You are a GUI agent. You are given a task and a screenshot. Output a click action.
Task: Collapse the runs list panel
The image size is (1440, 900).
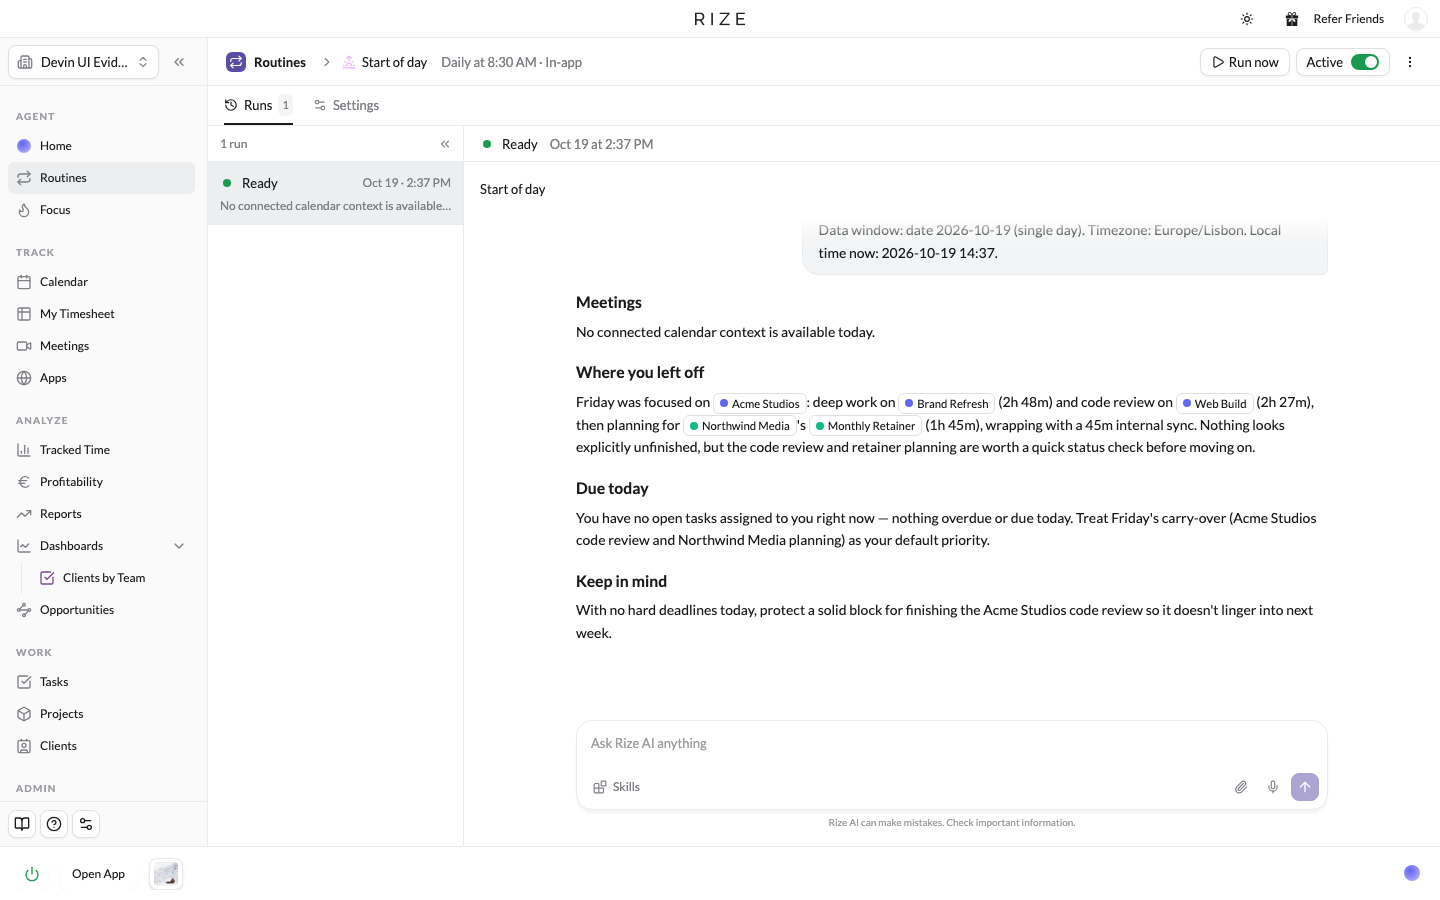click(445, 144)
